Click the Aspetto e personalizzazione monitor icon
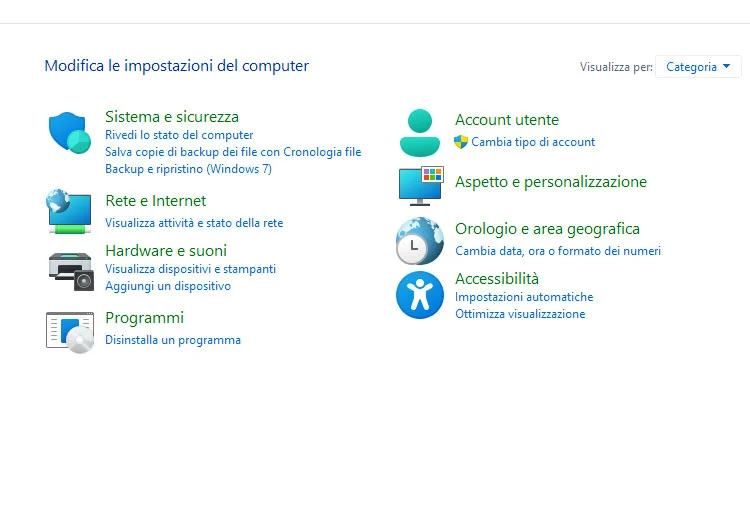This screenshot has width=750, height=532. pos(421,186)
